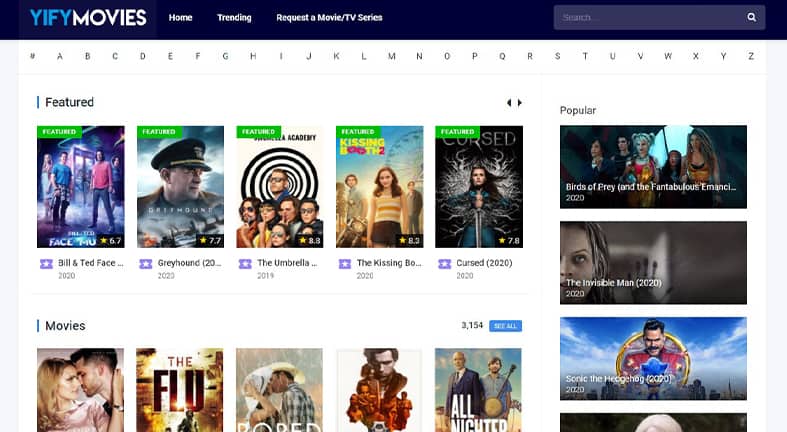The height and width of the screenshot is (432, 787).
Task: Filter titles by letter A
Action: (60, 56)
